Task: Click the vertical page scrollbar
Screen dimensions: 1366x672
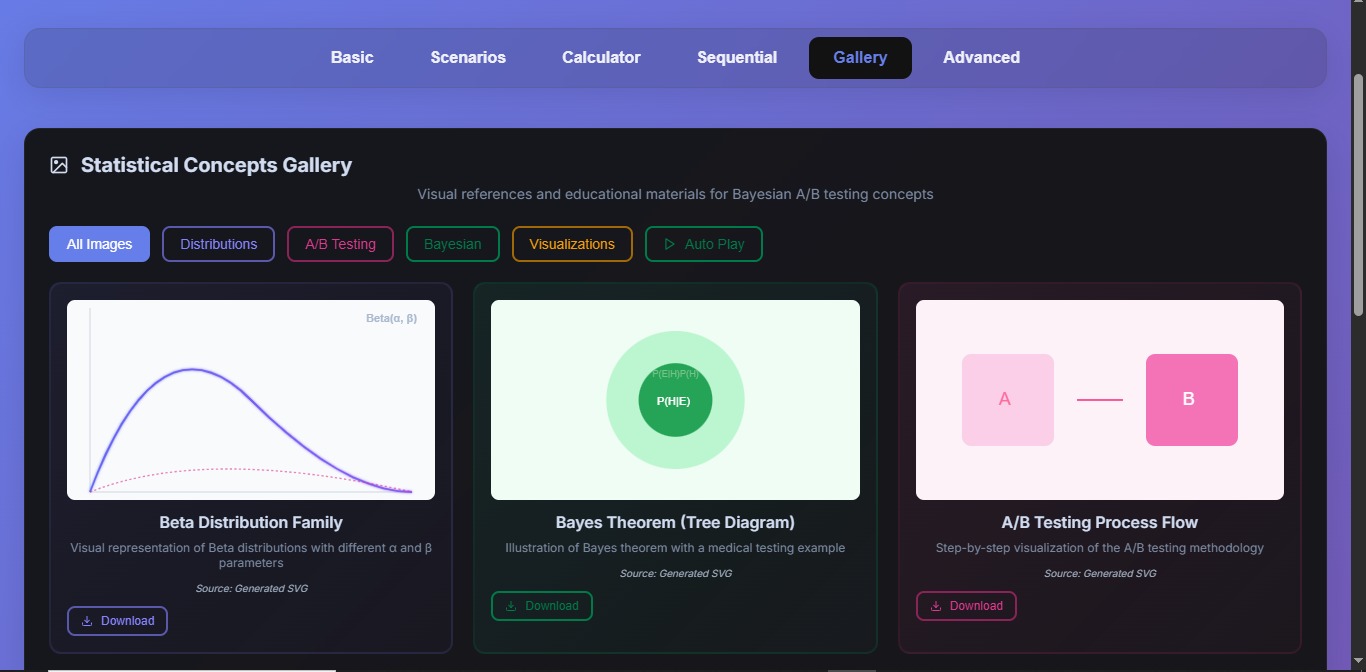Action: [x=1358, y=196]
